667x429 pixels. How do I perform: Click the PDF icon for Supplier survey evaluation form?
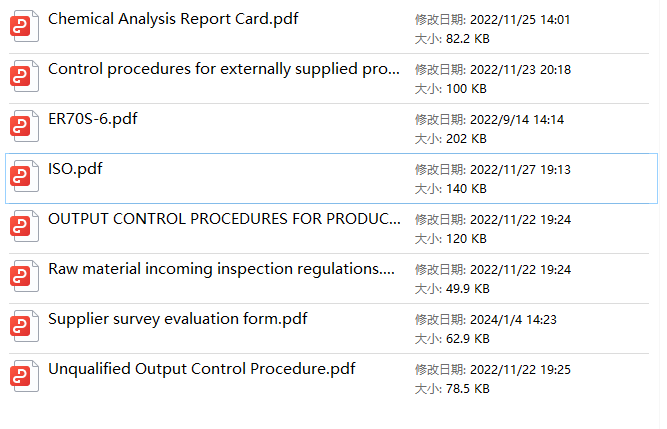point(24,327)
